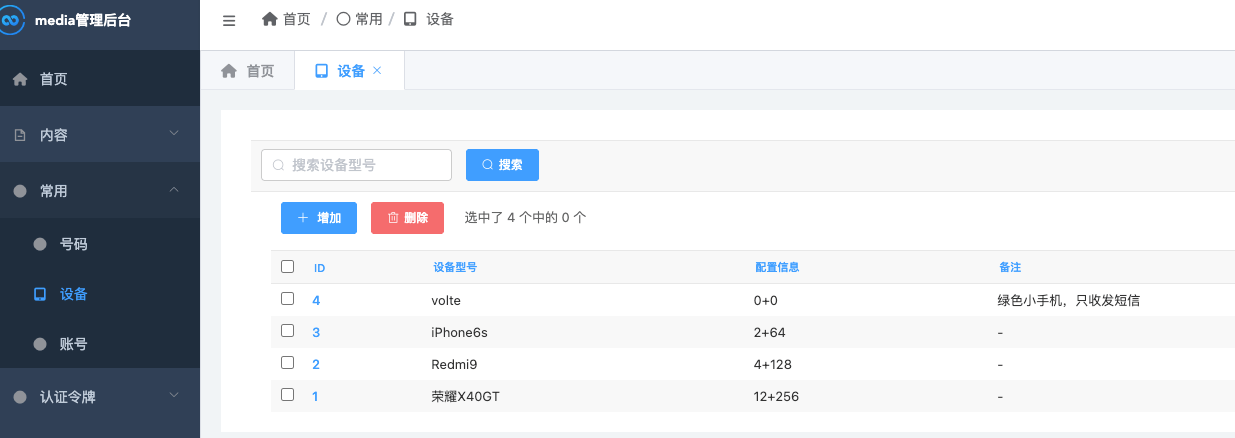Click the iPhone6s device model cell

click(x=459, y=332)
